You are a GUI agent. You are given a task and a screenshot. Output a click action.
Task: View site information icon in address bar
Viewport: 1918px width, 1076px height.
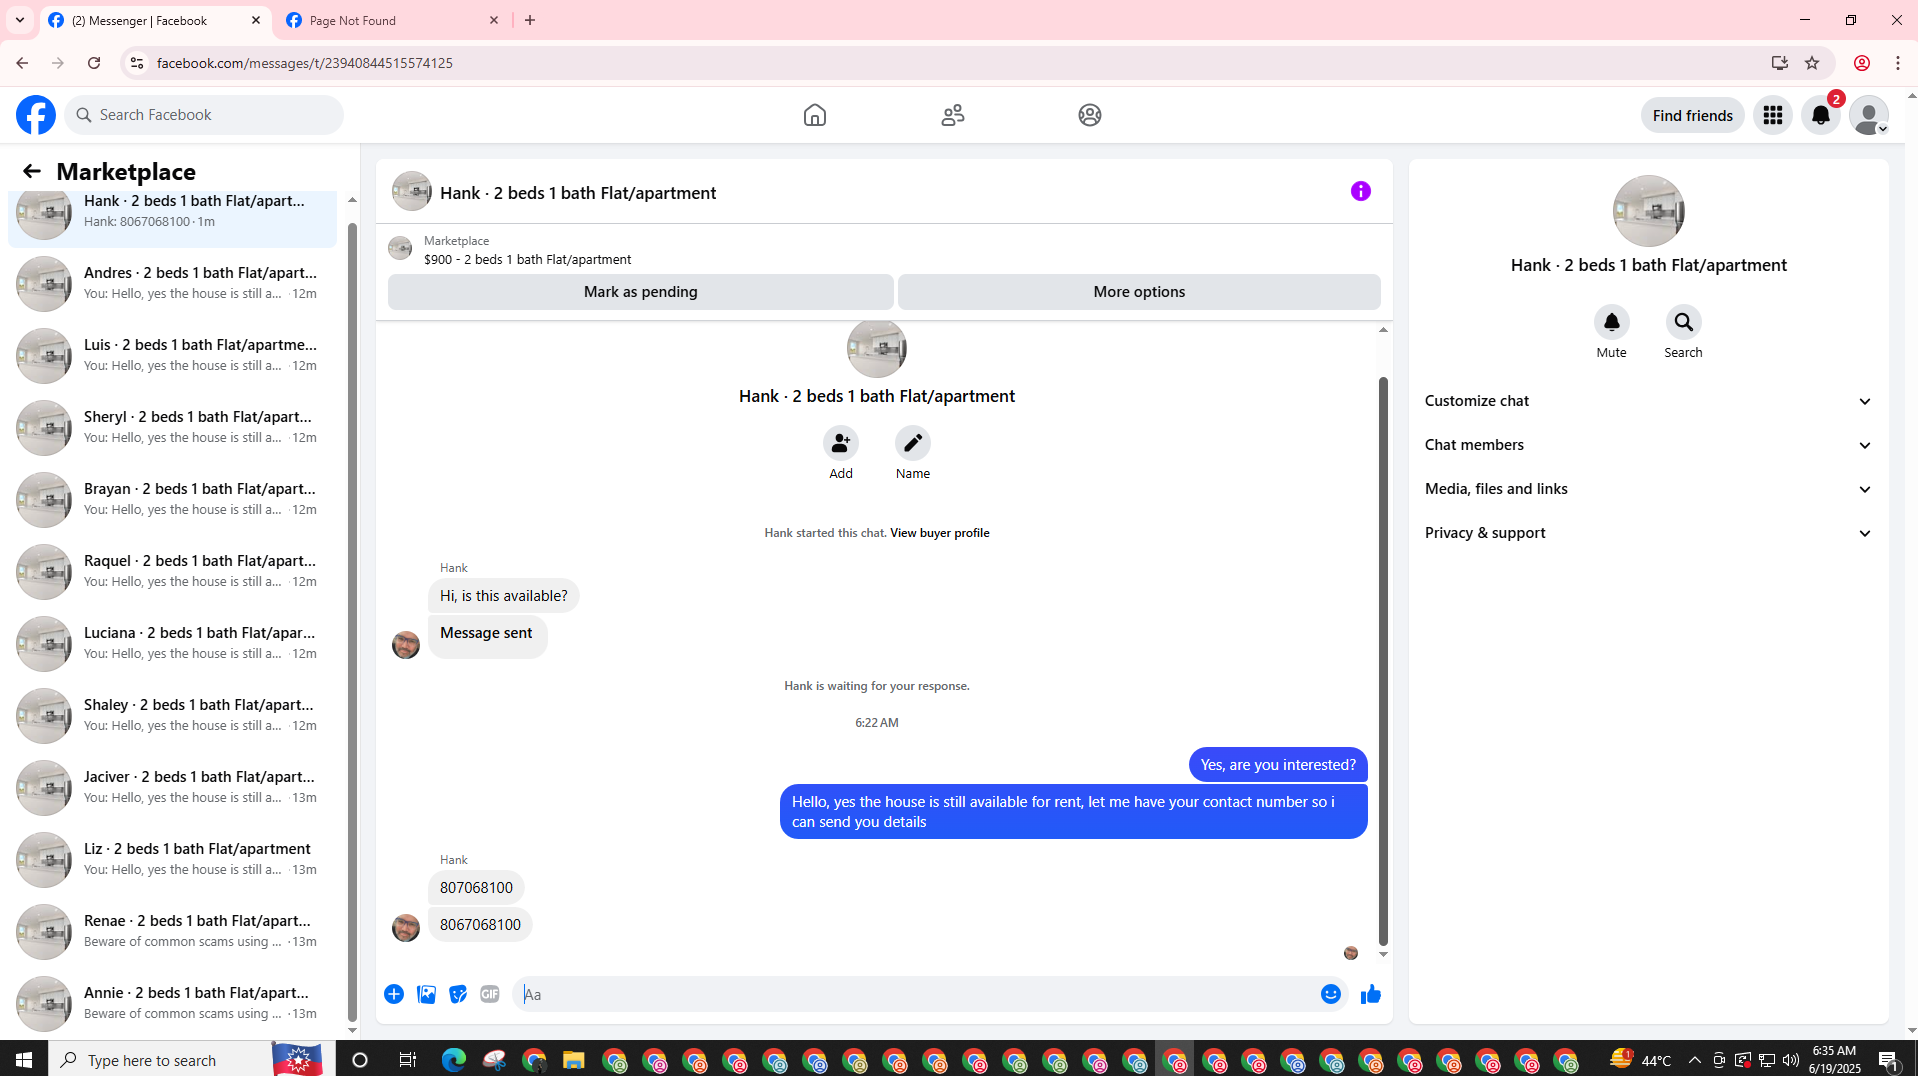point(137,63)
